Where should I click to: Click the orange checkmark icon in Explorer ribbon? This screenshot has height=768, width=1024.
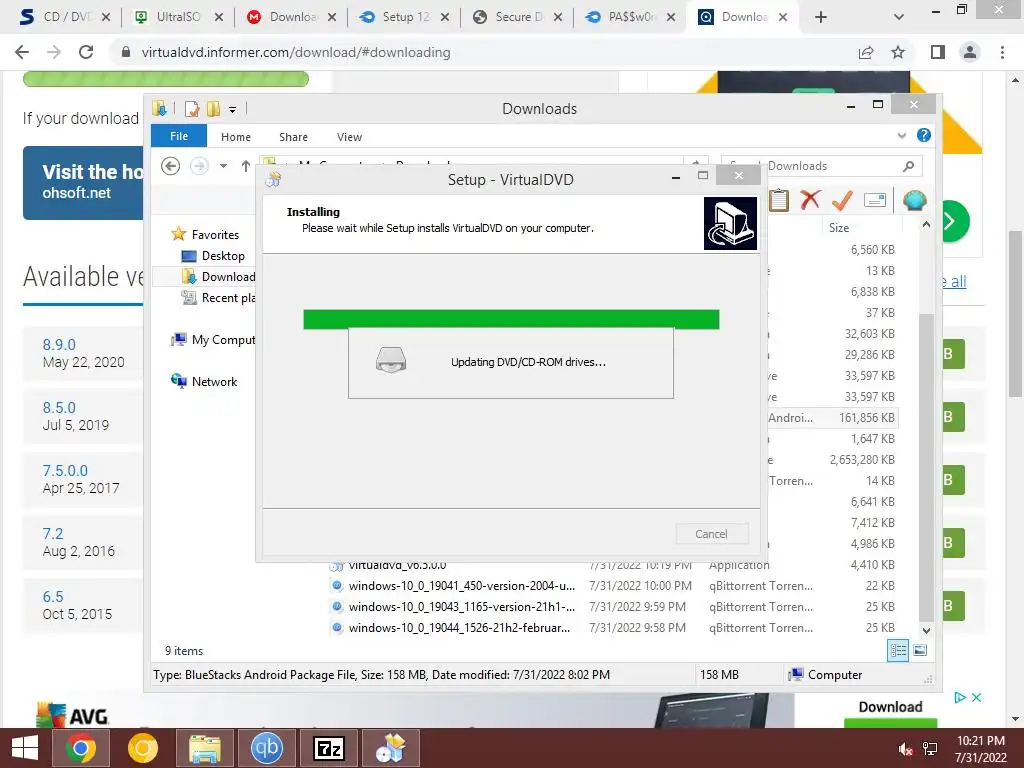842,200
